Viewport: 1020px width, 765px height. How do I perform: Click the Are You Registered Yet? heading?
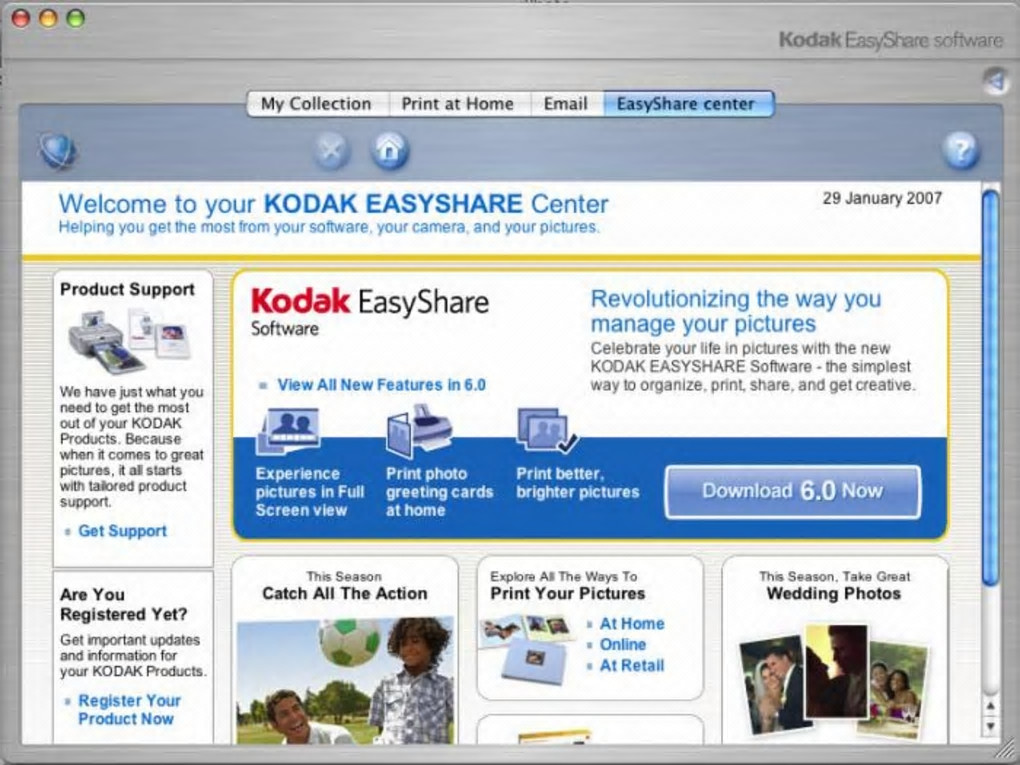coord(124,604)
